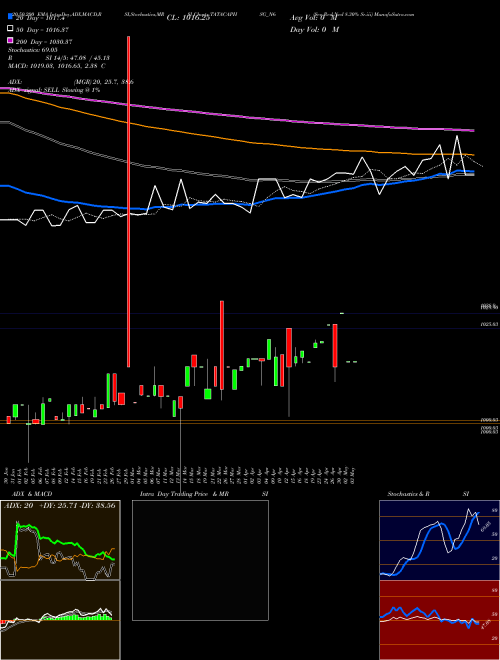Click the ADX '(MGR) 20, 25.7, 38.6' values
500x660 pixels.
click(x=103, y=82)
